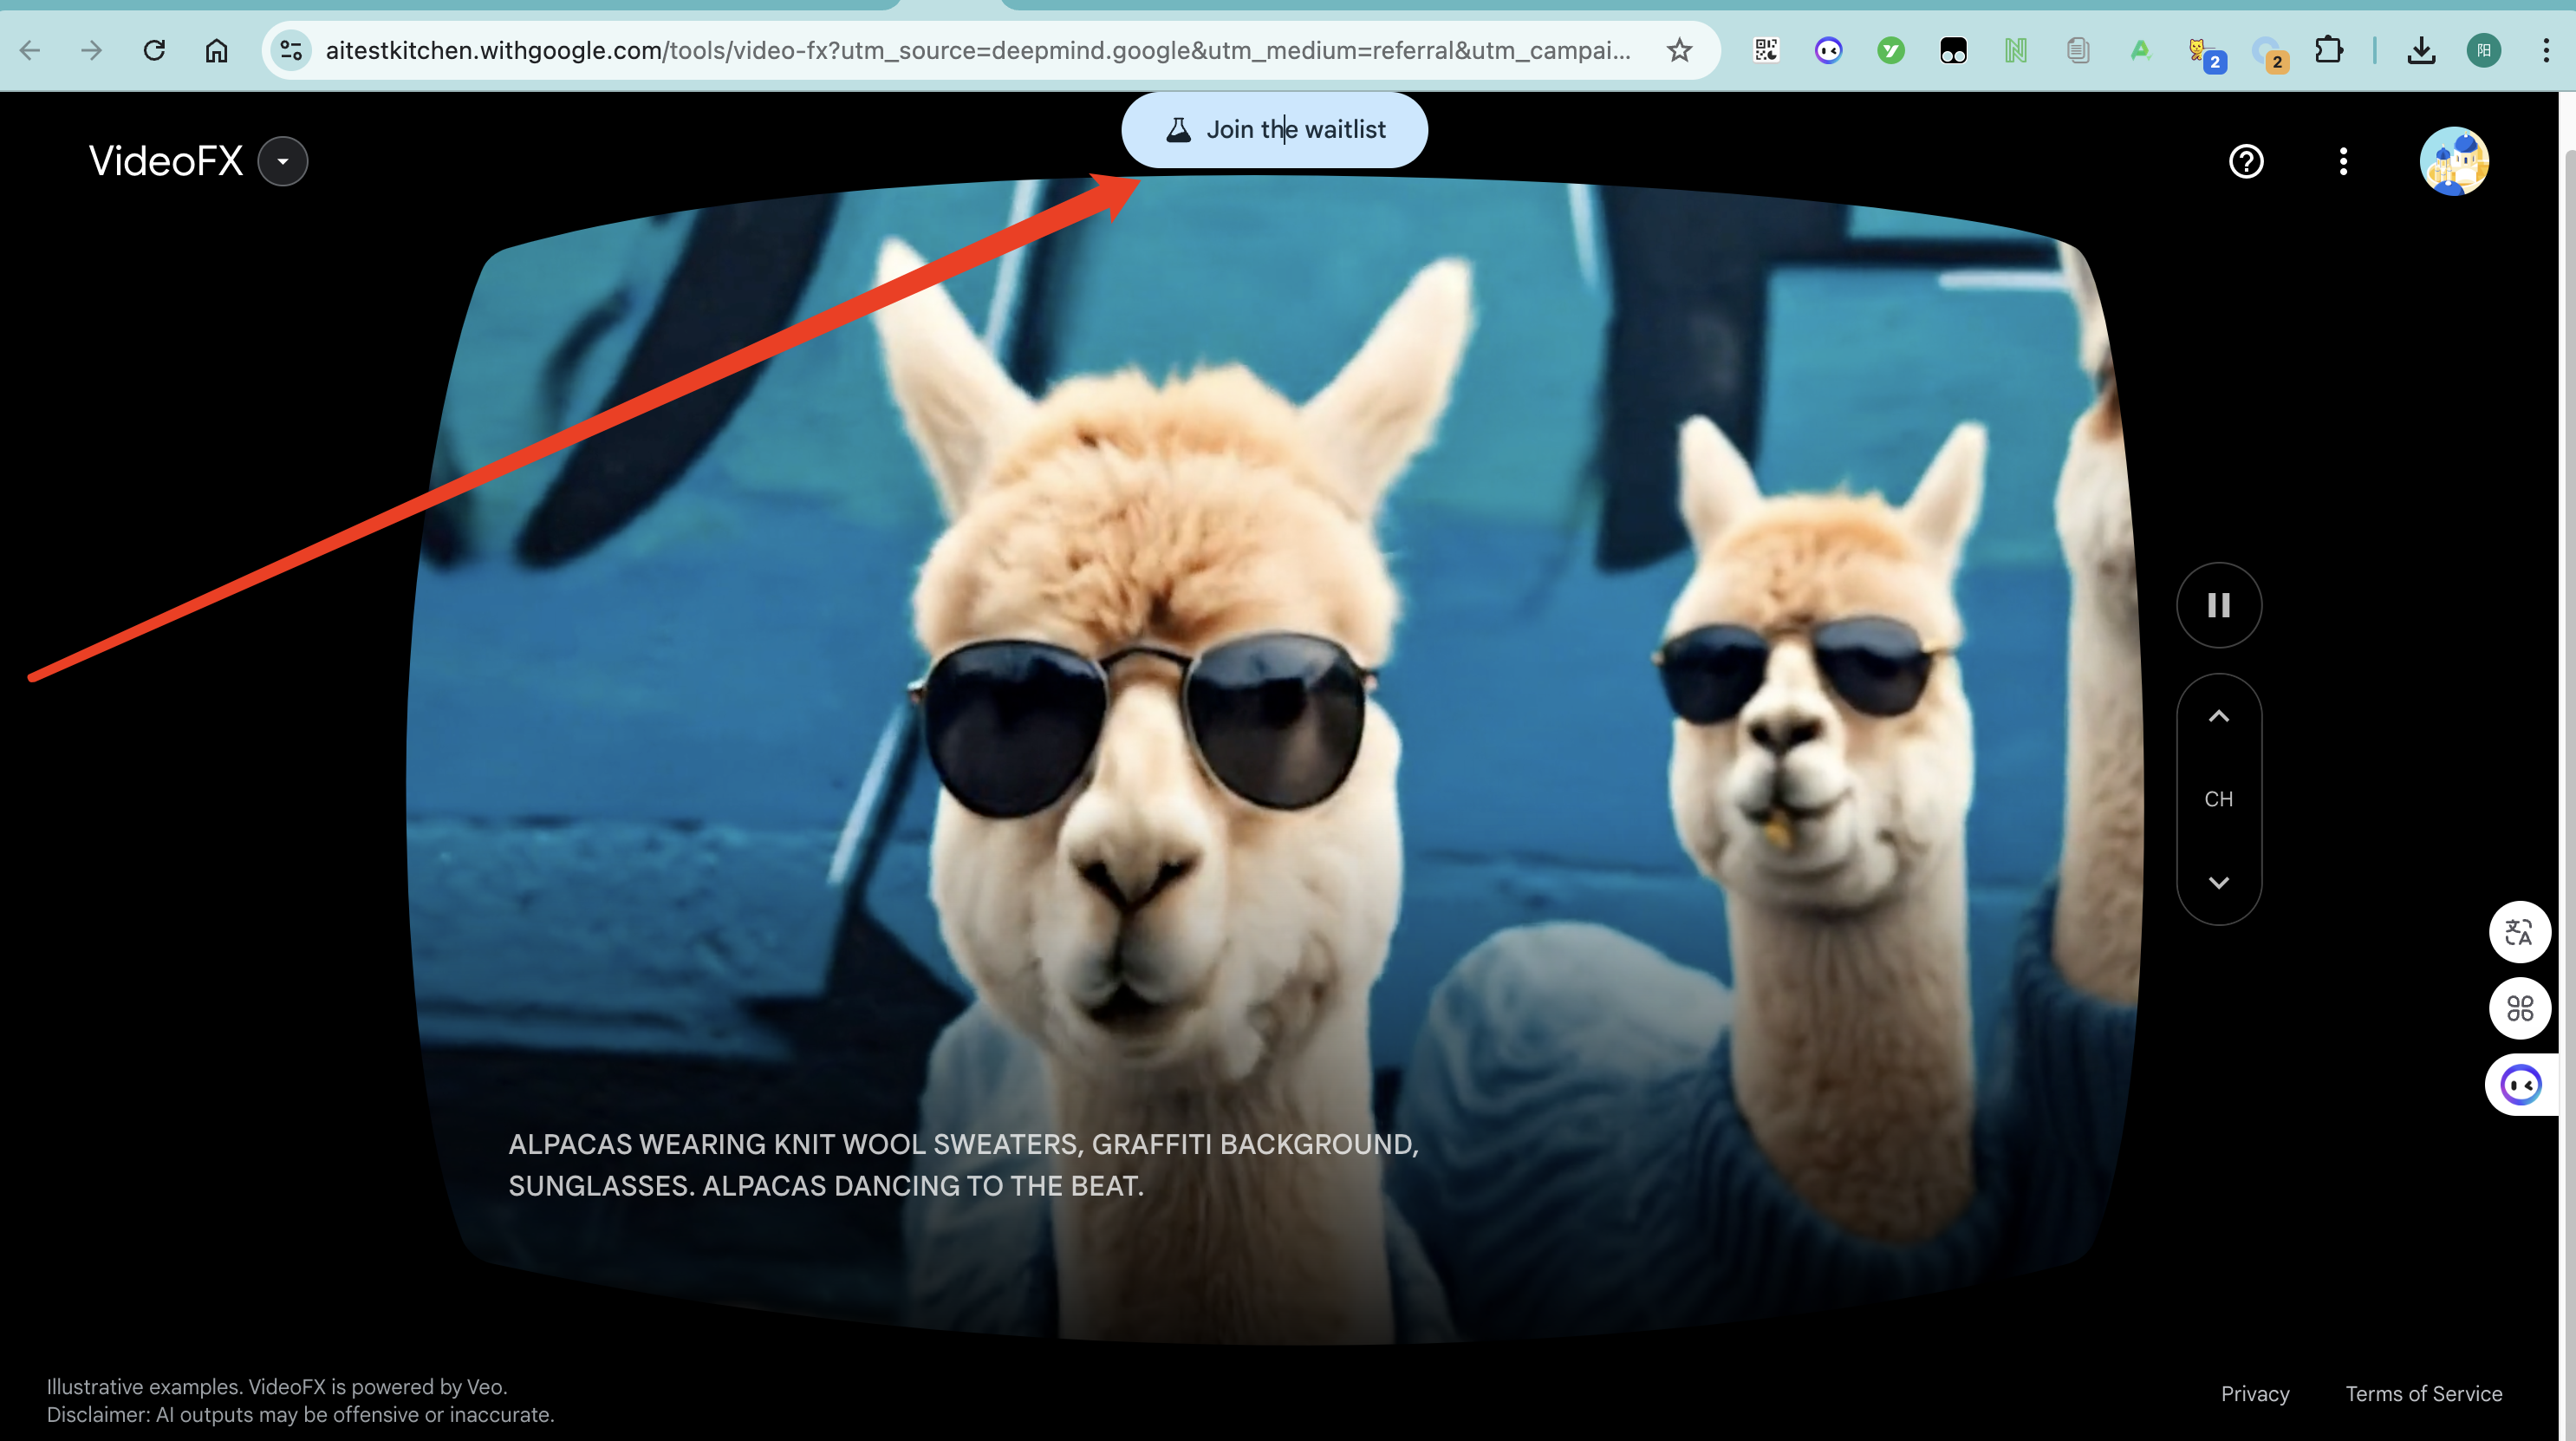Open the VideoFX dropdown arrow
Image resolution: width=2576 pixels, height=1441 pixels.
tap(283, 161)
